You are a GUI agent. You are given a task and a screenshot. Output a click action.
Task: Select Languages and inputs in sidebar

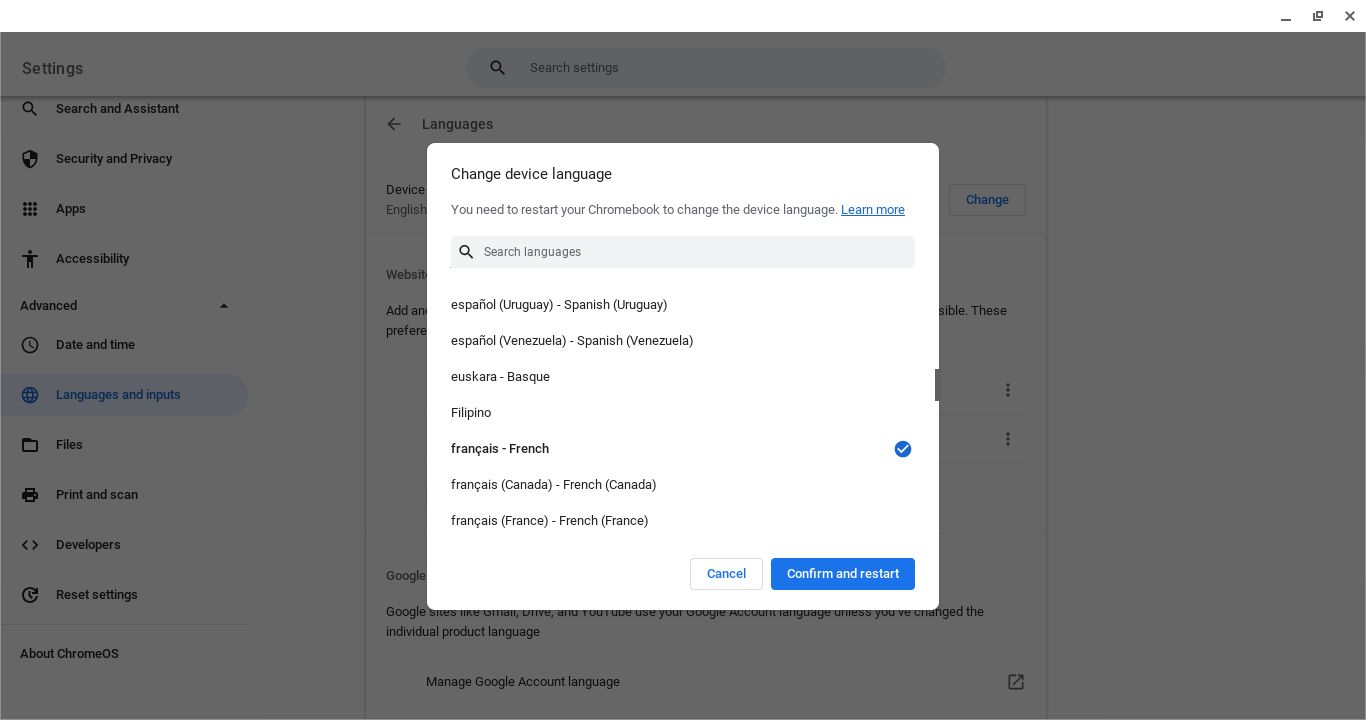point(118,395)
